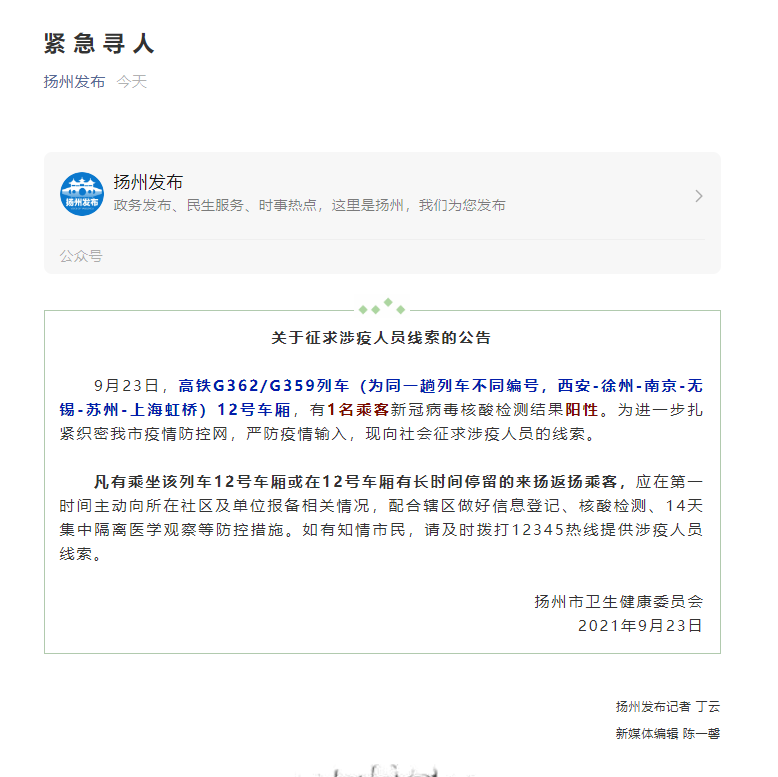The height and width of the screenshot is (777, 778).
Task: Click the red word 阳性
Action: (x=582, y=410)
